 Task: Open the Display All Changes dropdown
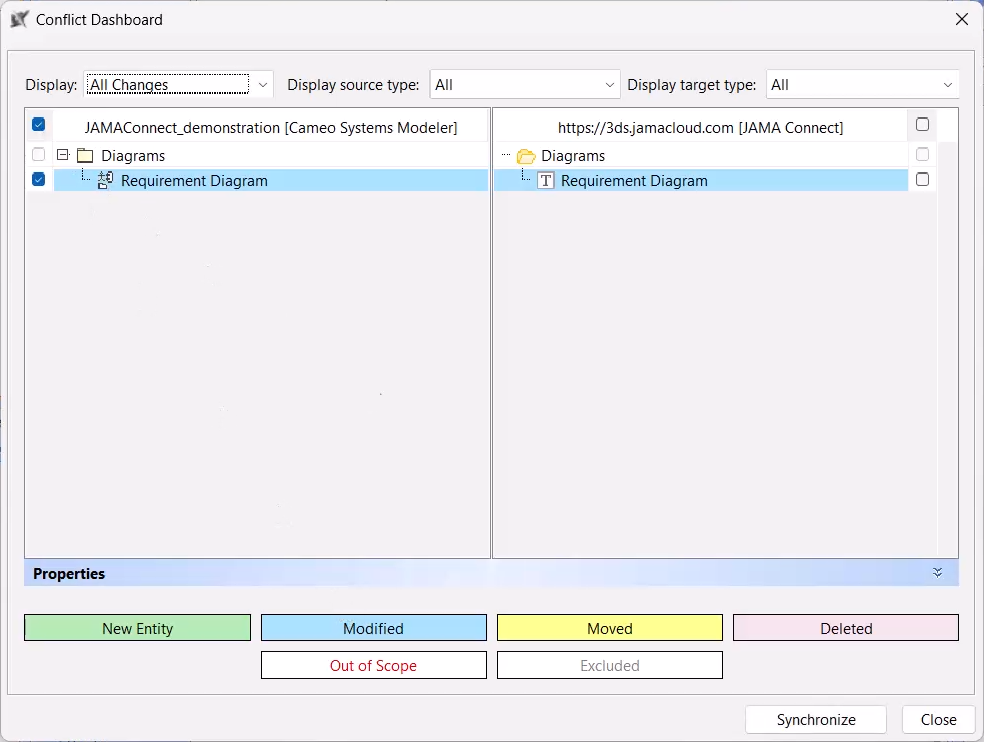pos(178,85)
